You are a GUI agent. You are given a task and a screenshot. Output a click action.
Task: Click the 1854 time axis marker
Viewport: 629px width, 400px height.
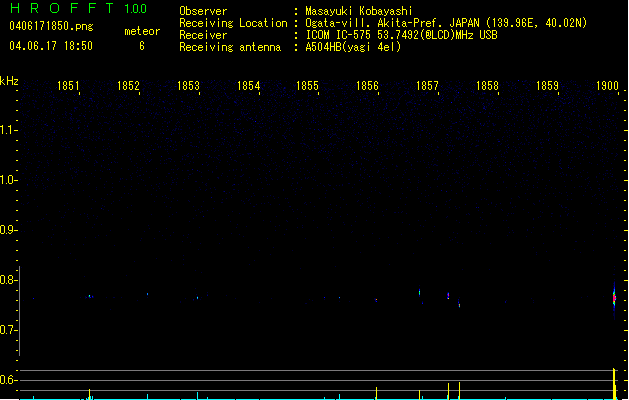click(x=248, y=86)
